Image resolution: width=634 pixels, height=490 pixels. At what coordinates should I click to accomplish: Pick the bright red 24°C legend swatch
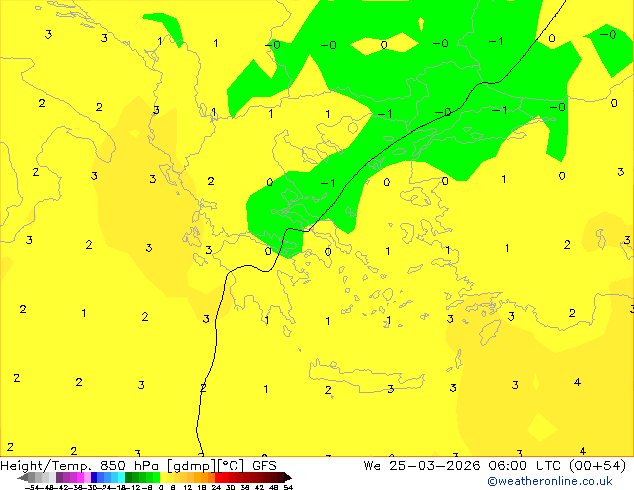click(x=218, y=477)
